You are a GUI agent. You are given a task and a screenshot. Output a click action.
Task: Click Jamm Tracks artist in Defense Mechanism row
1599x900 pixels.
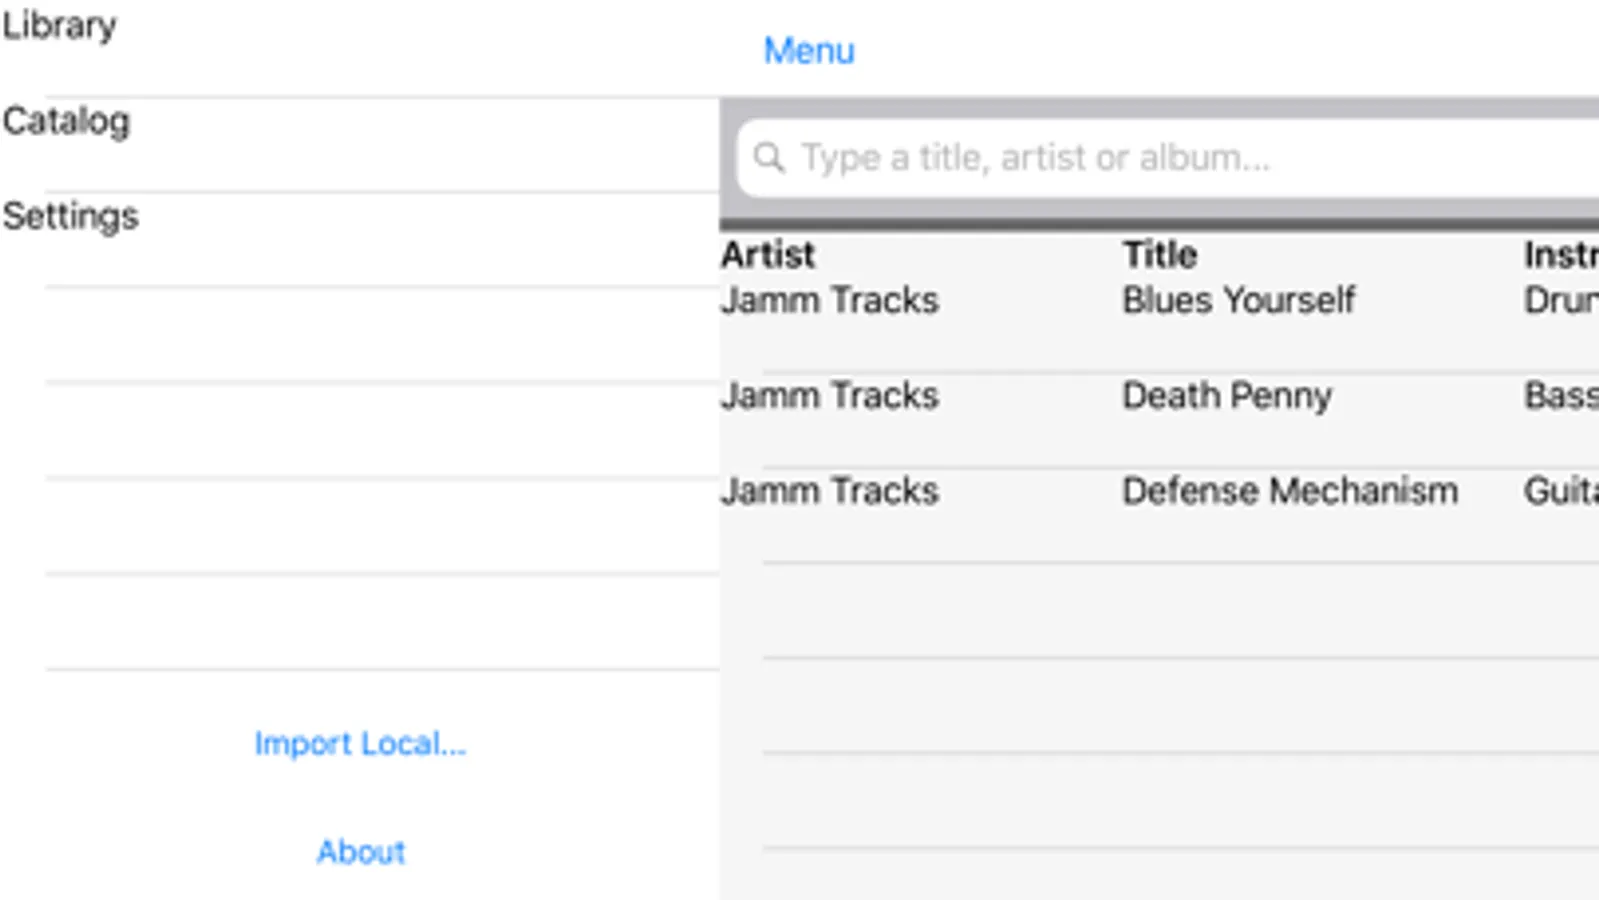click(x=830, y=491)
